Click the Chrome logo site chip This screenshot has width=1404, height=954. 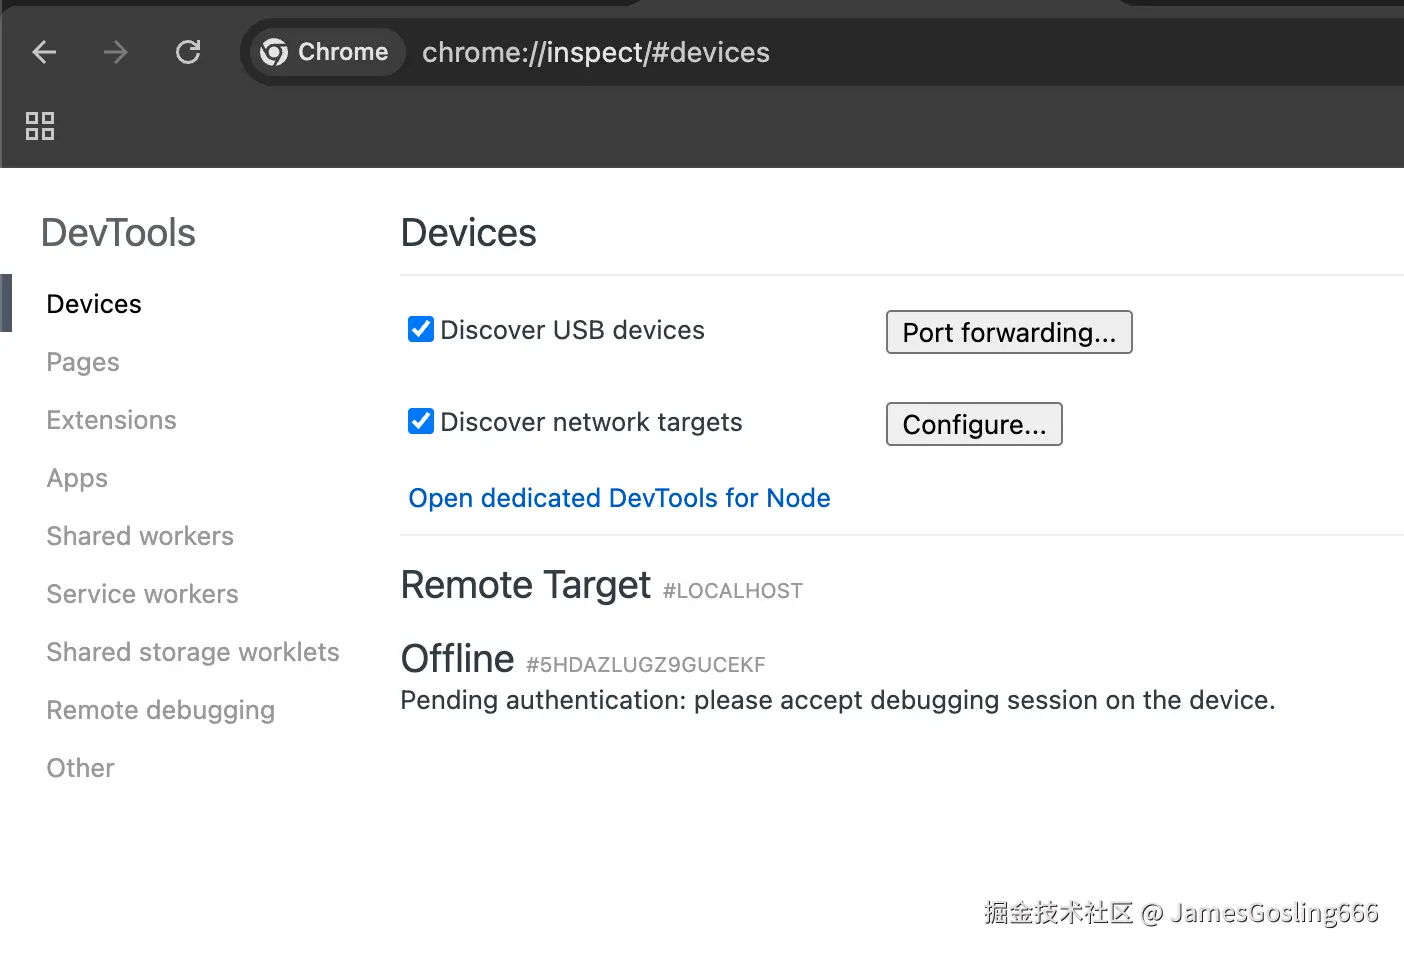(324, 52)
